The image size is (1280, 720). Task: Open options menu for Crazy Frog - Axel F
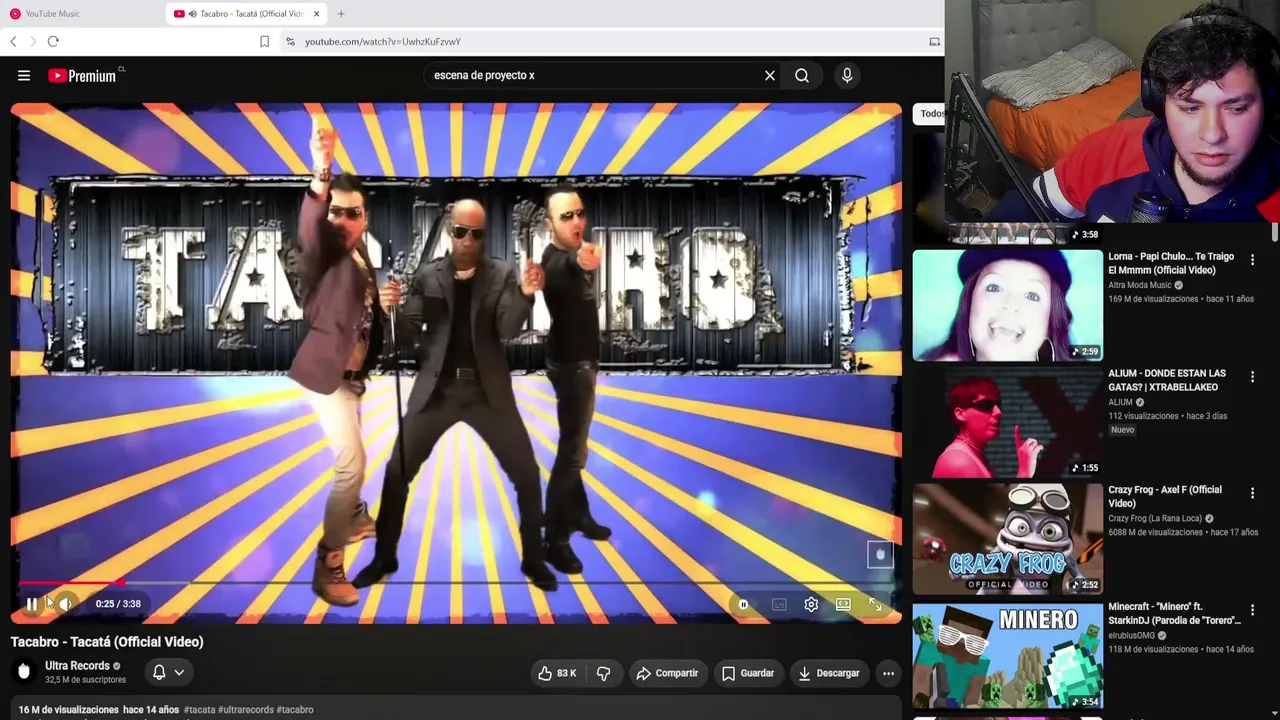click(1252, 493)
